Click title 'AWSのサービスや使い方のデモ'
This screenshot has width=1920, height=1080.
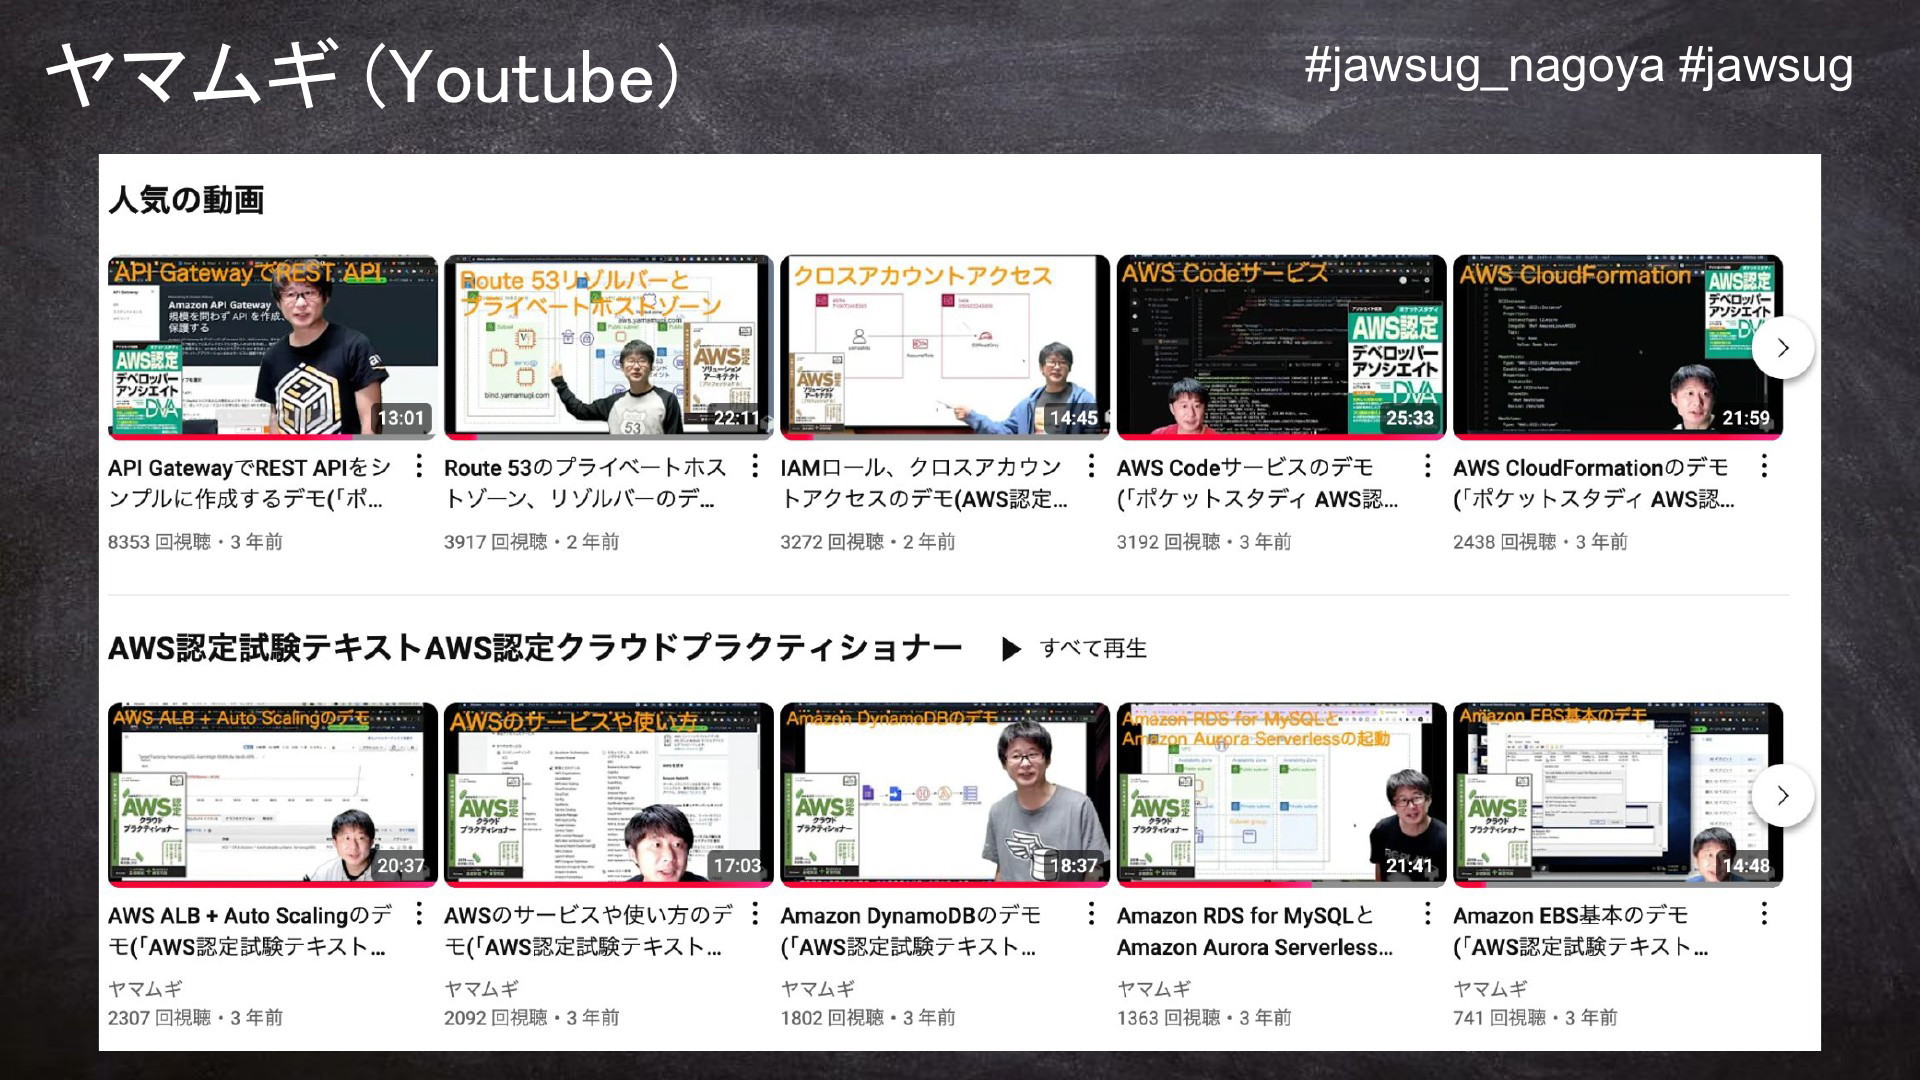(x=588, y=931)
